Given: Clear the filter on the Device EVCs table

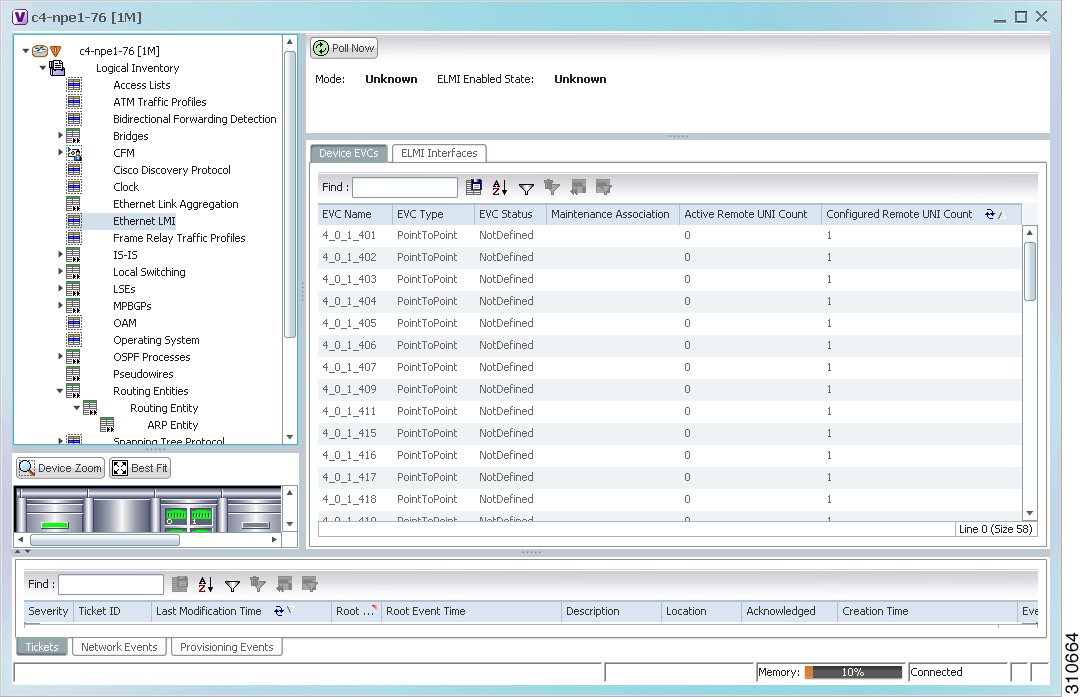Looking at the screenshot, I should coord(552,187).
